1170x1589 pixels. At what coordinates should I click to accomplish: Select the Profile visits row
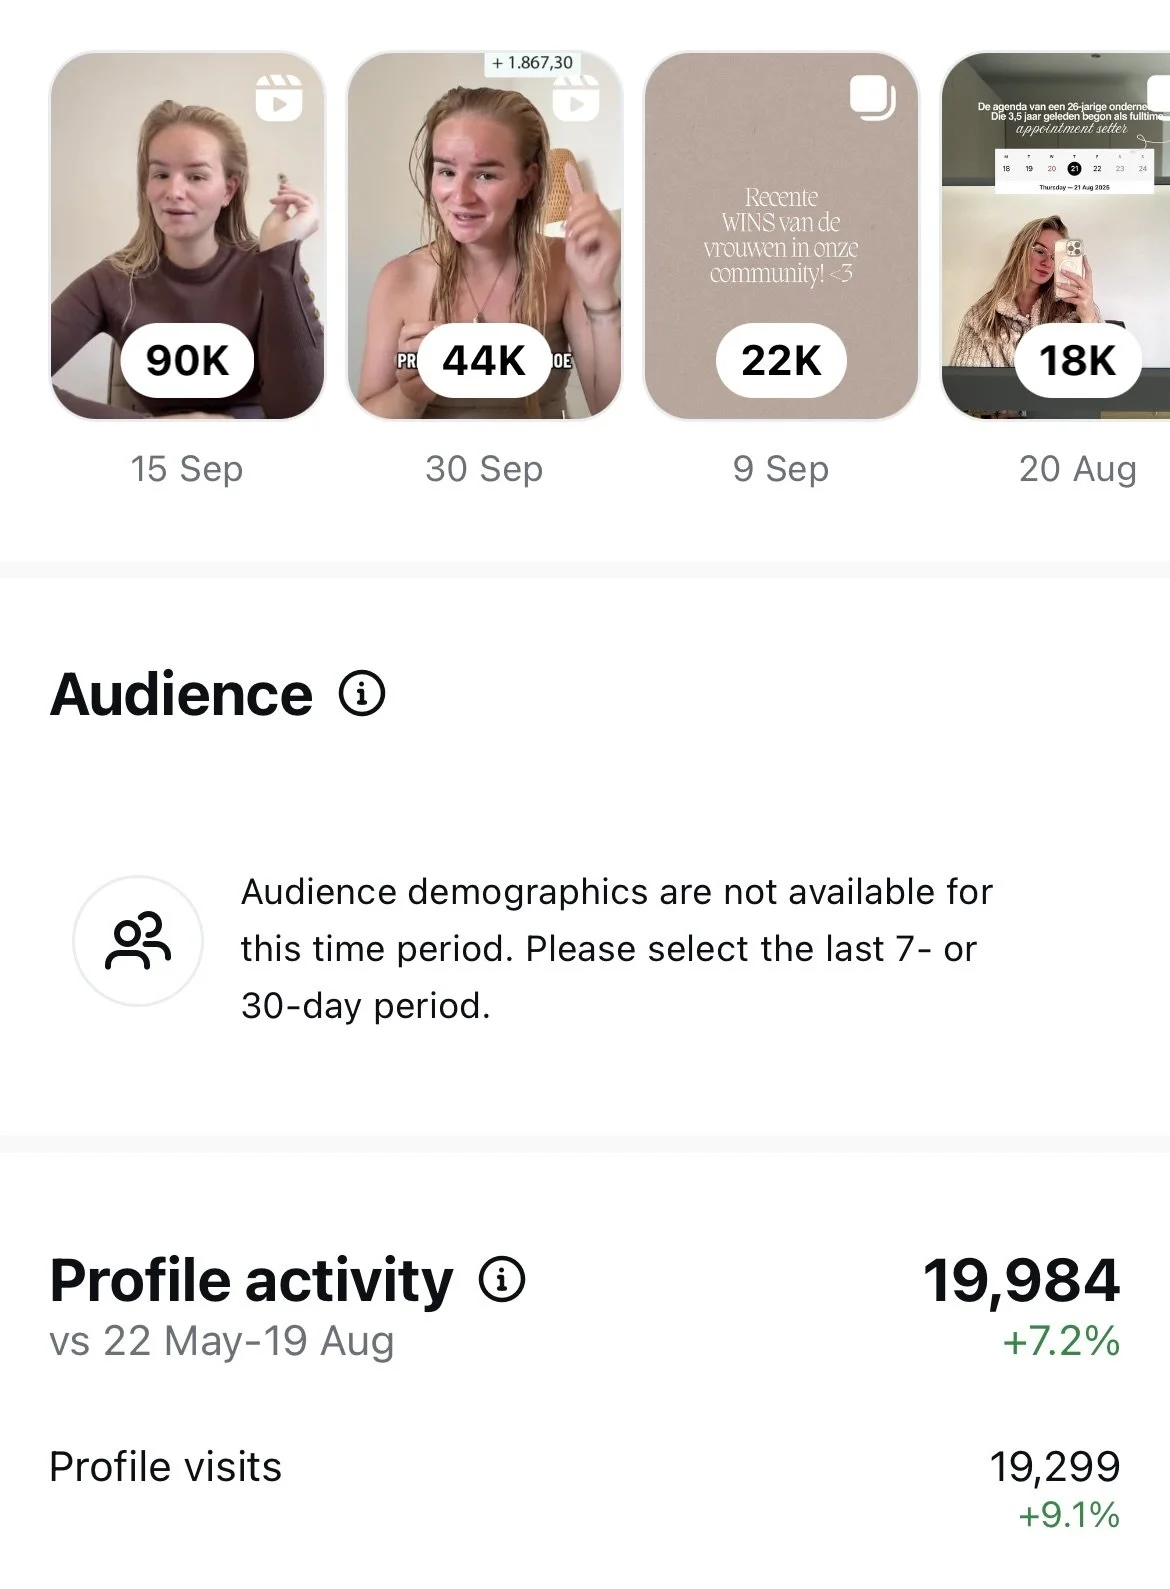tap(585, 1490)
